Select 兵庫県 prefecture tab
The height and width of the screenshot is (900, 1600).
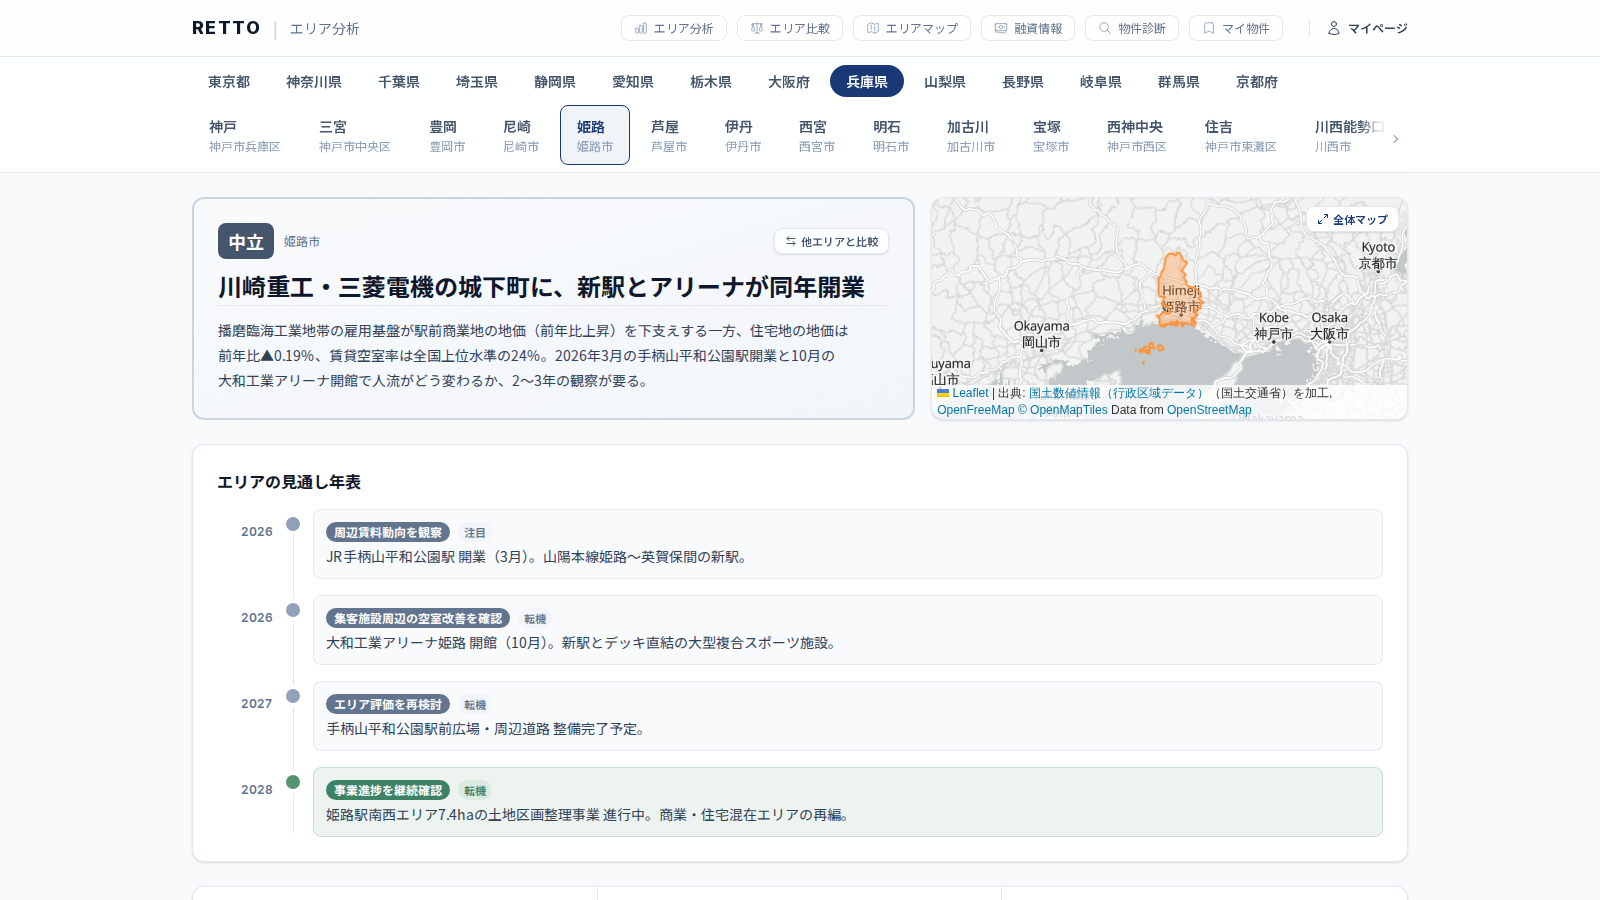[x=867, y=81]
